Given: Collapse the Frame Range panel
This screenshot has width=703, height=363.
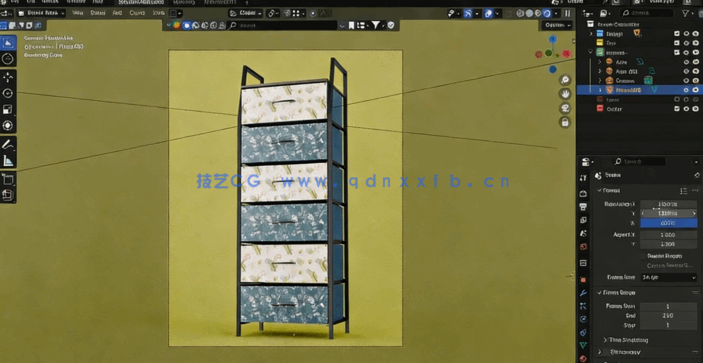Looking at the screenshot, I should coord(600,293).
